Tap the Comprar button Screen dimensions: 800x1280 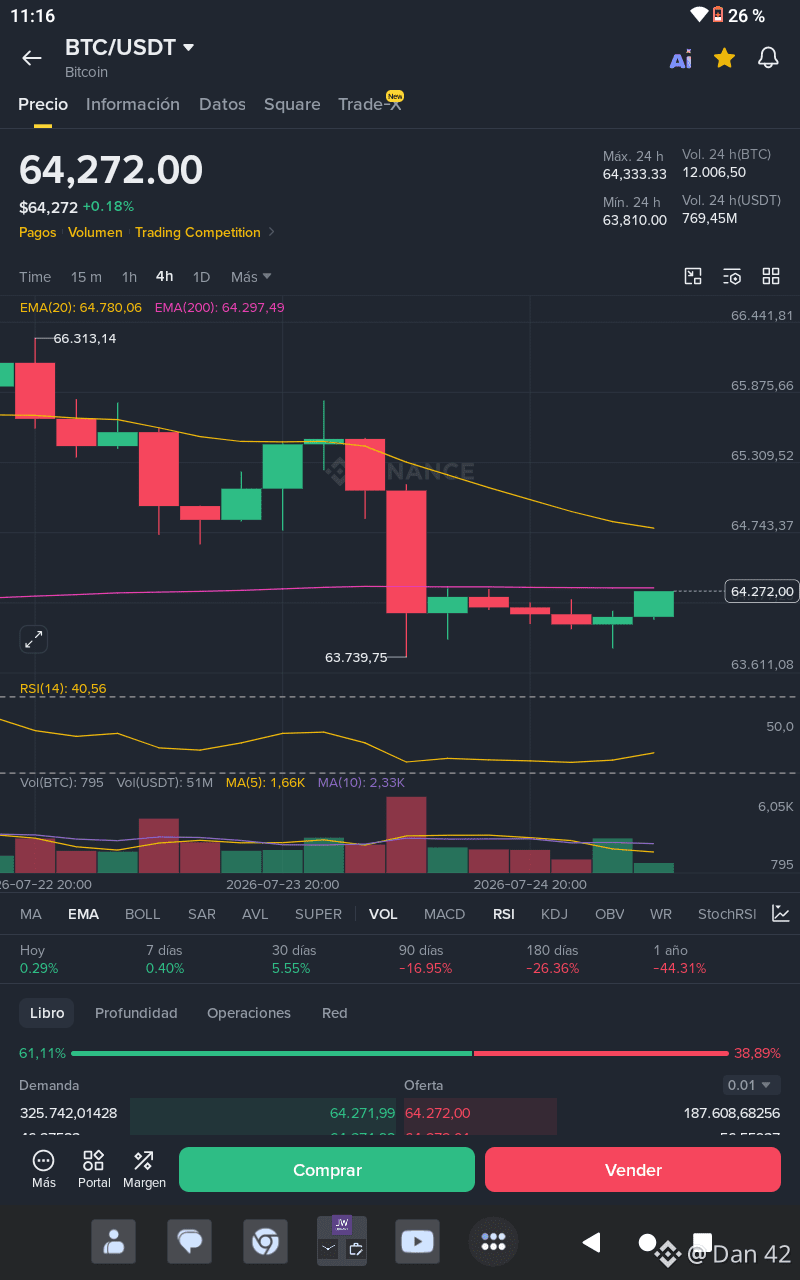pos(327,1169)
